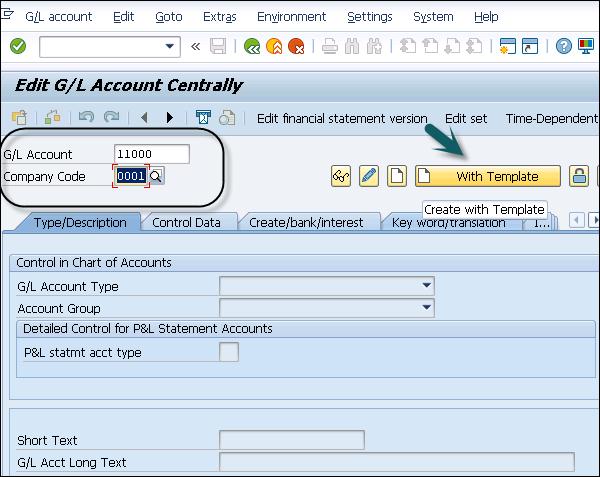Click the first application toolbar clipboard icon
Viewport: 600px width, 477px height.
[x=19, y=117]
